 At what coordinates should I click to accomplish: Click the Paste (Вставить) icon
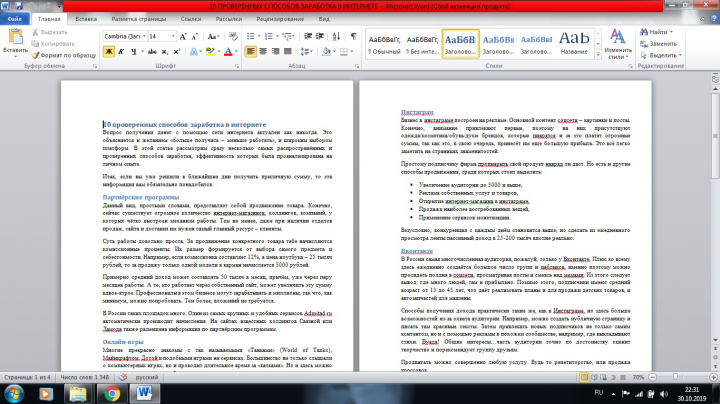coord(15,37)
